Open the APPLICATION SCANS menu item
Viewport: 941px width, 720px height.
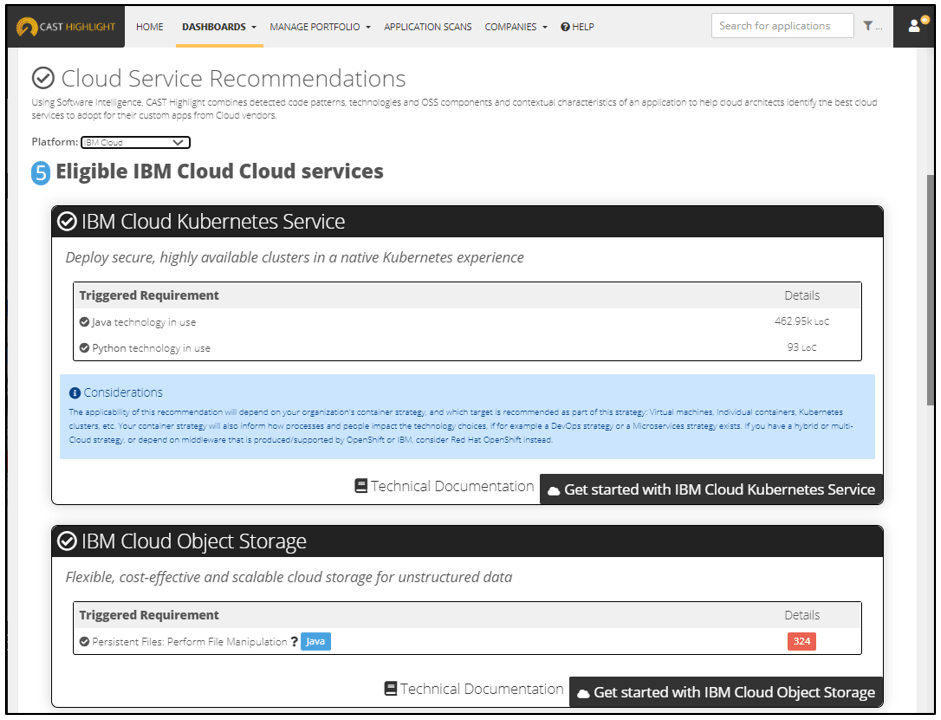[427, 27]
